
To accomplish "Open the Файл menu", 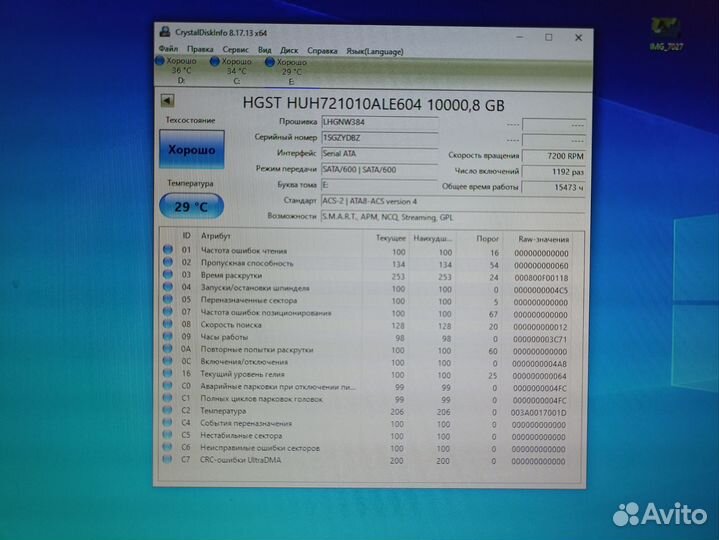I will point(168,50).
